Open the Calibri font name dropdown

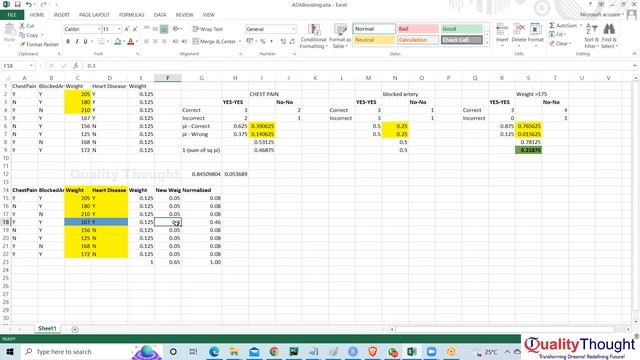99,29
